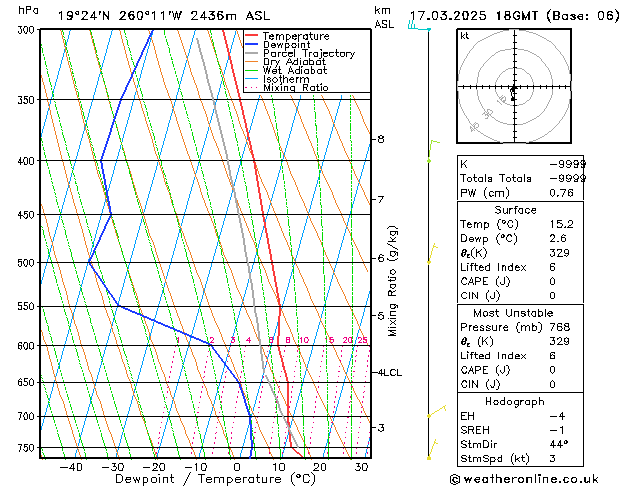Click the 7 km altitude label
This screenshot has height=486, width=629.
[x=381, y=199]
